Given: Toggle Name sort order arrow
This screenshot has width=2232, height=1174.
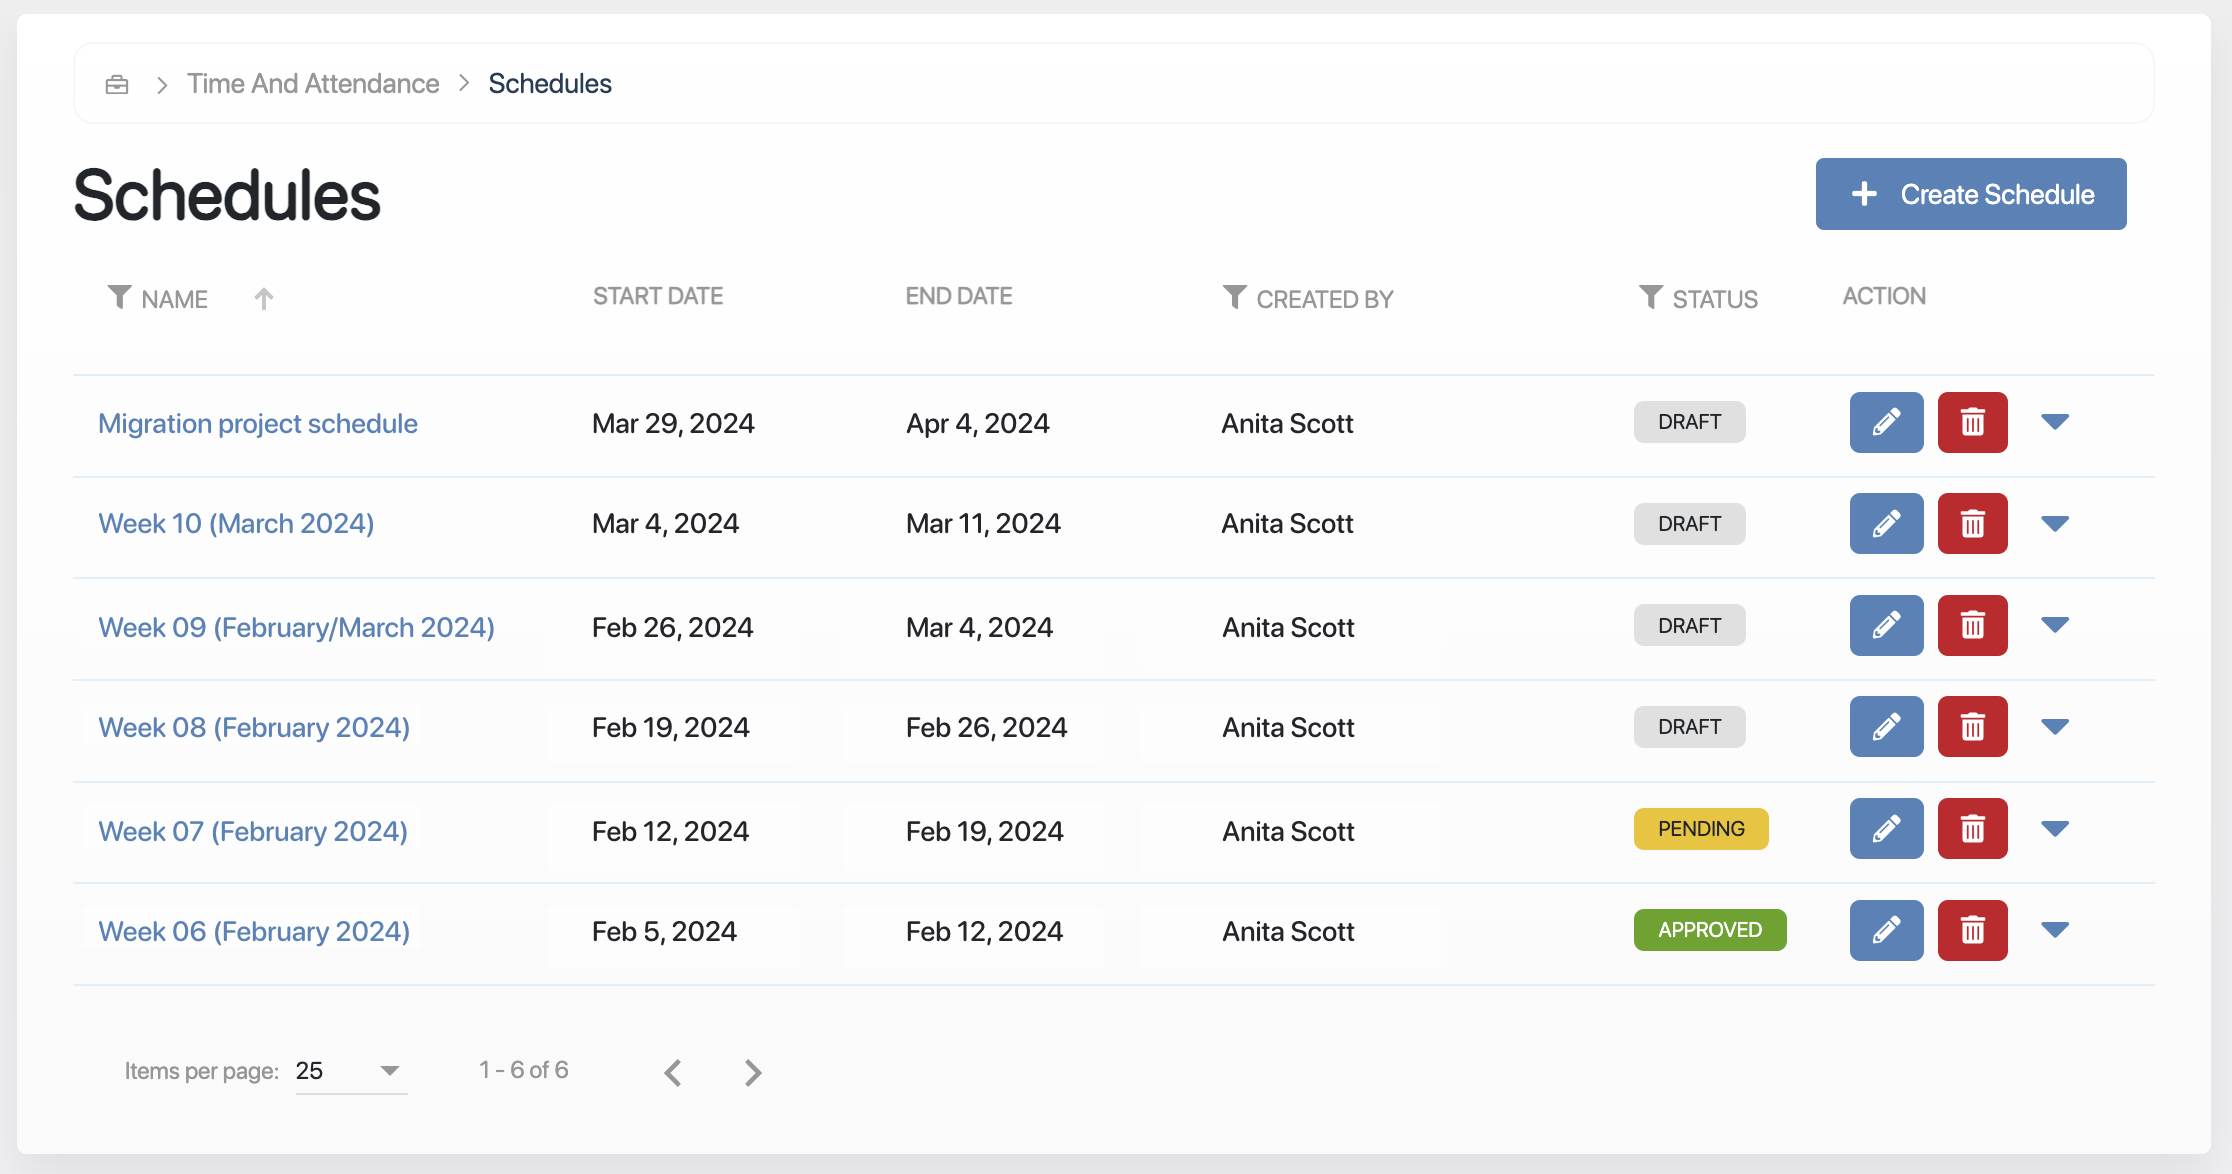Looking at the screenshot, I should [x=264, y=298].
